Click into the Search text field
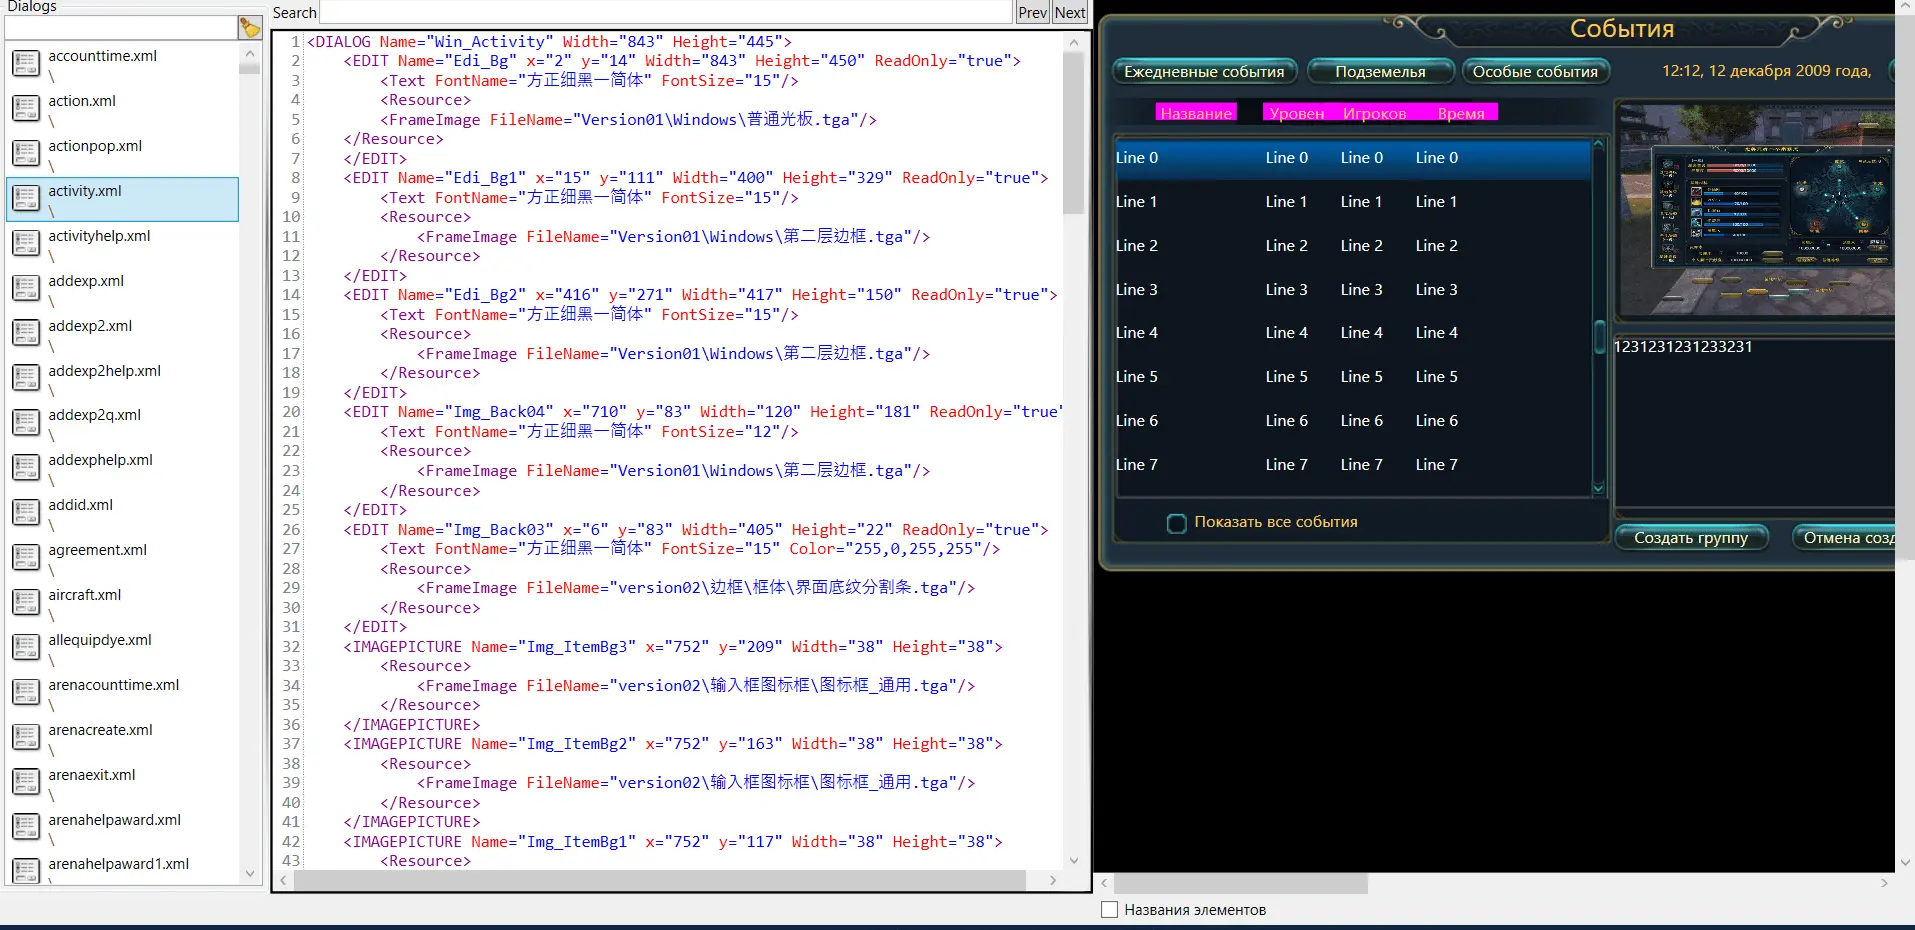Screen dimensions: 1915x930 coord(665,13)
